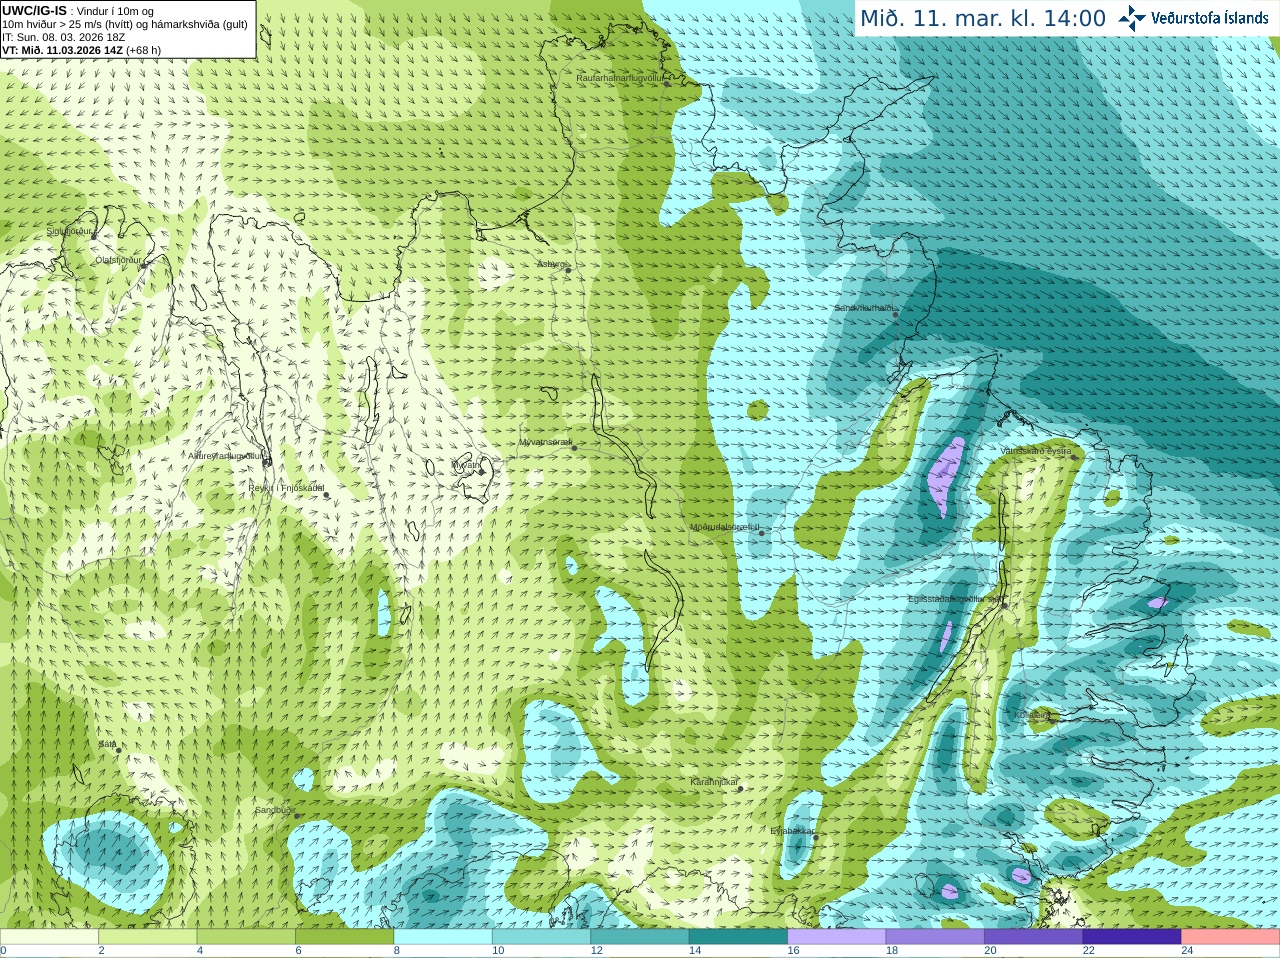Click the 18–20 m/s purple legend swatch
The image size is (1280, 958).
[935, 937]
